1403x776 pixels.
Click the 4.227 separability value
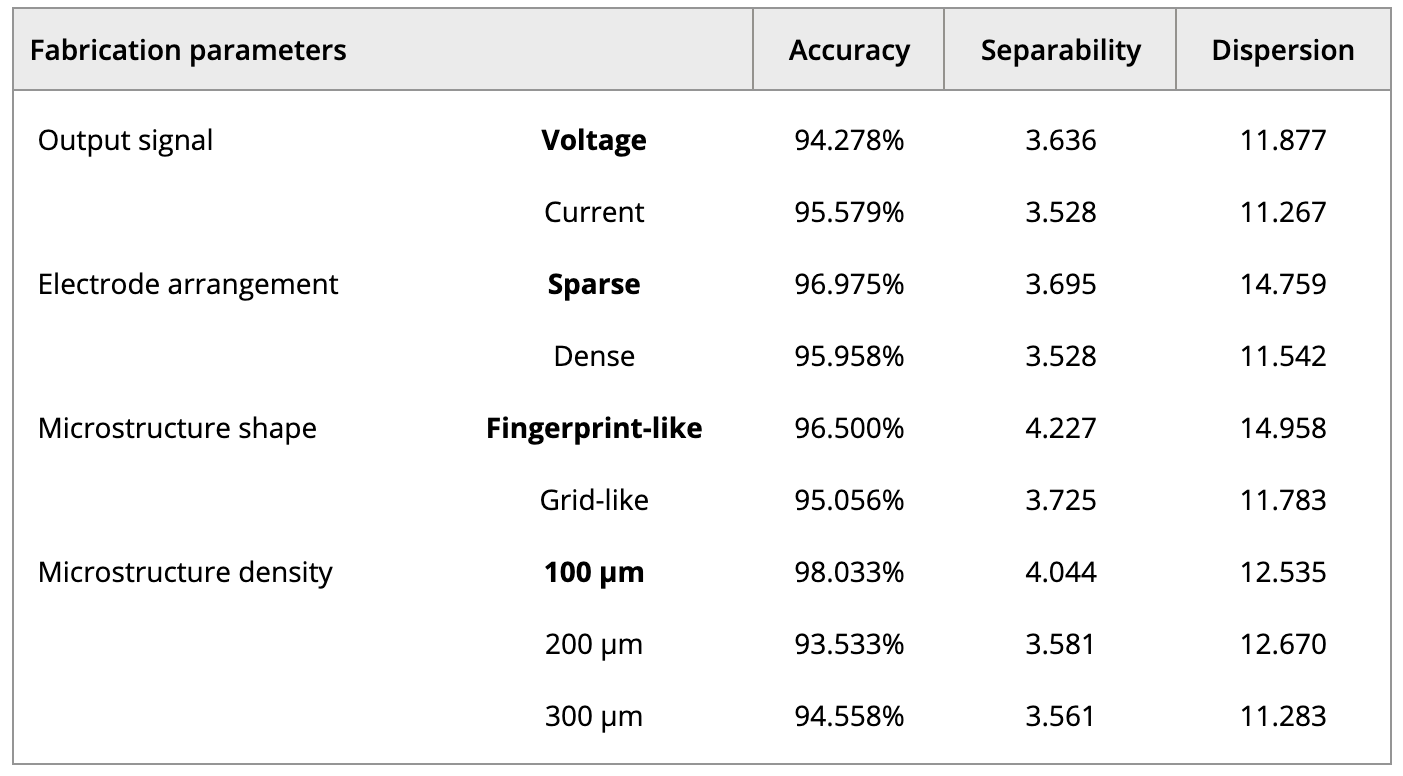pyautogui.click(x=1060, y=428)
